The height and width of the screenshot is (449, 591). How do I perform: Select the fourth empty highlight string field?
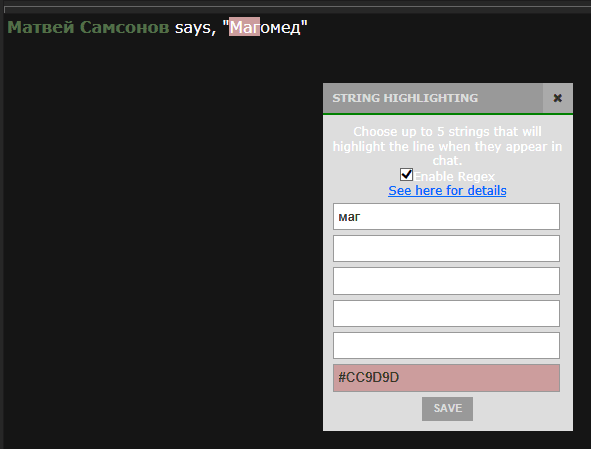pyautogui.click(x=446, y=313)
